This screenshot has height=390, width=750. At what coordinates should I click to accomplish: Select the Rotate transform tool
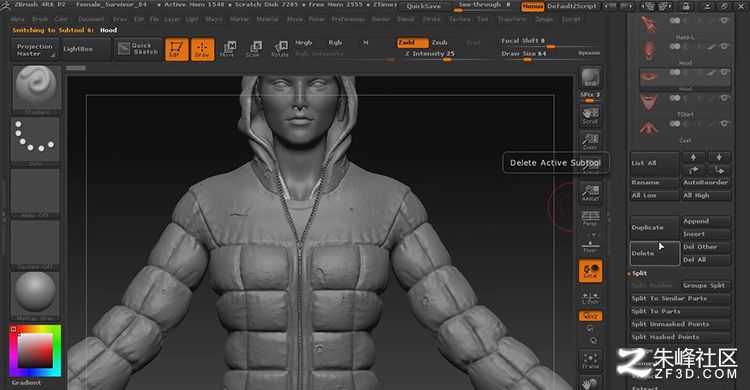tap(279, 49)
